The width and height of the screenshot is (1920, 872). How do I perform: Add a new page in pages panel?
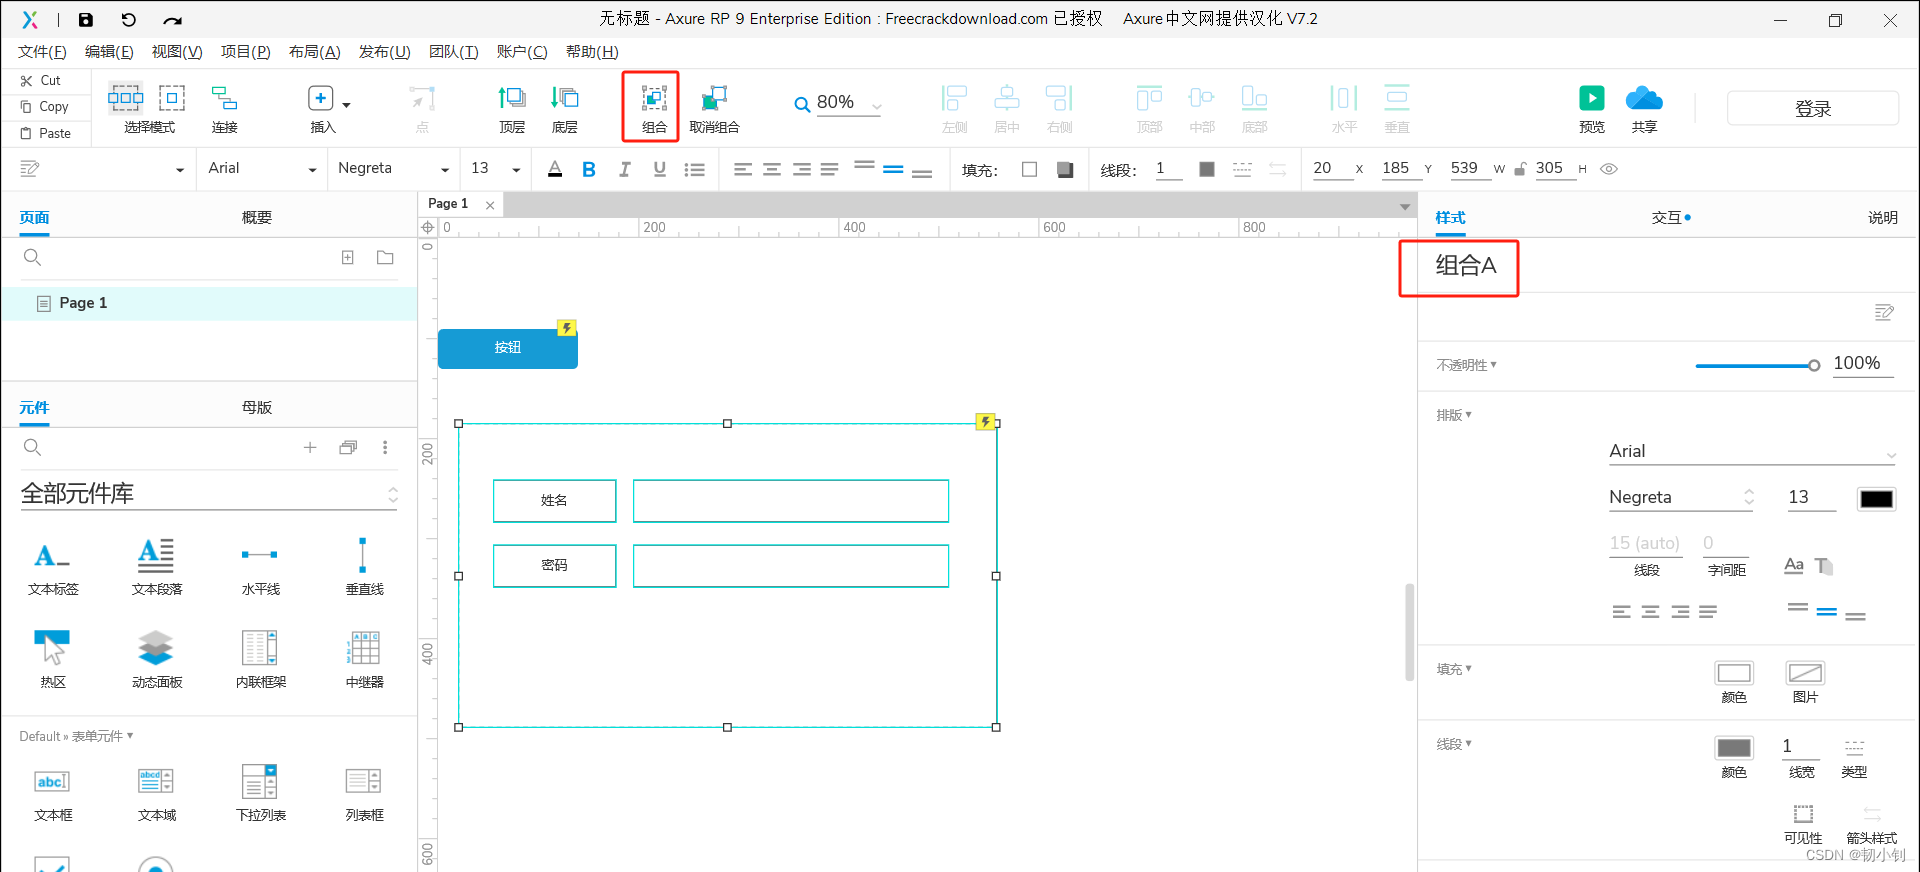coord(348,257)
